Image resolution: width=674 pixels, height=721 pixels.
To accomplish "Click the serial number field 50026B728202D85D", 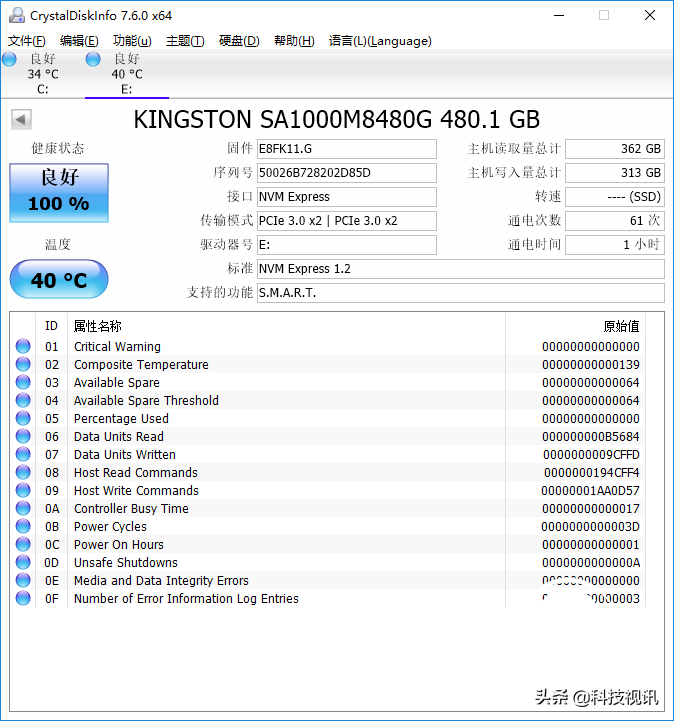I will click(x=347, y=173).
